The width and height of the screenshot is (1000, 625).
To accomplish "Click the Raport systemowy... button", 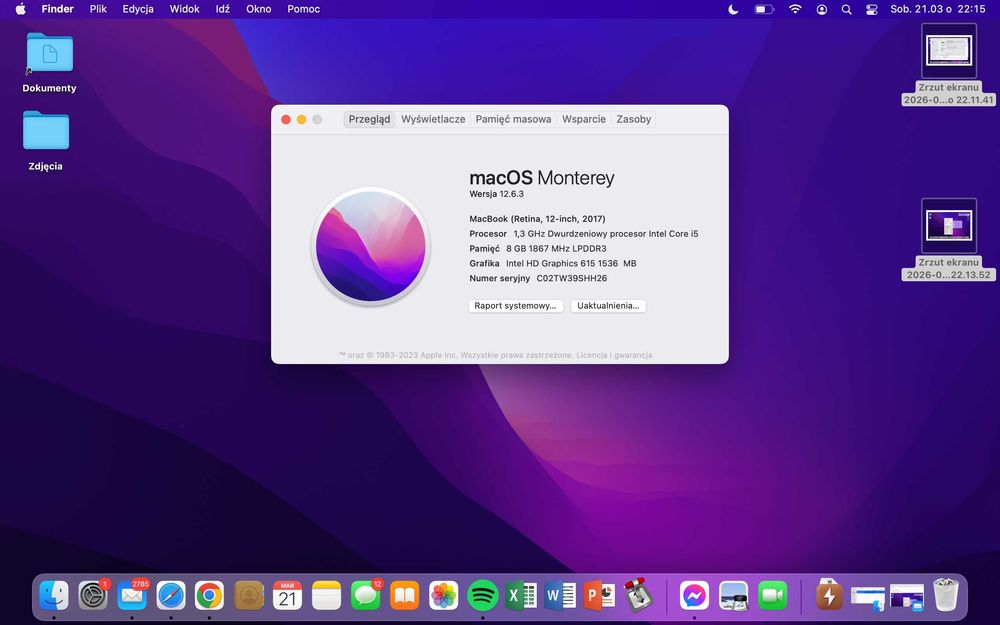I will click(x=515, y=306).
